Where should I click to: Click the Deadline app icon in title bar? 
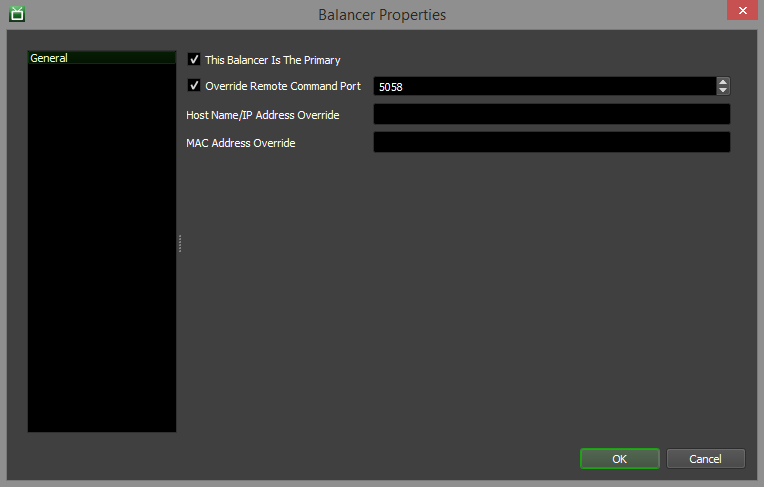(x=16, y=14)
